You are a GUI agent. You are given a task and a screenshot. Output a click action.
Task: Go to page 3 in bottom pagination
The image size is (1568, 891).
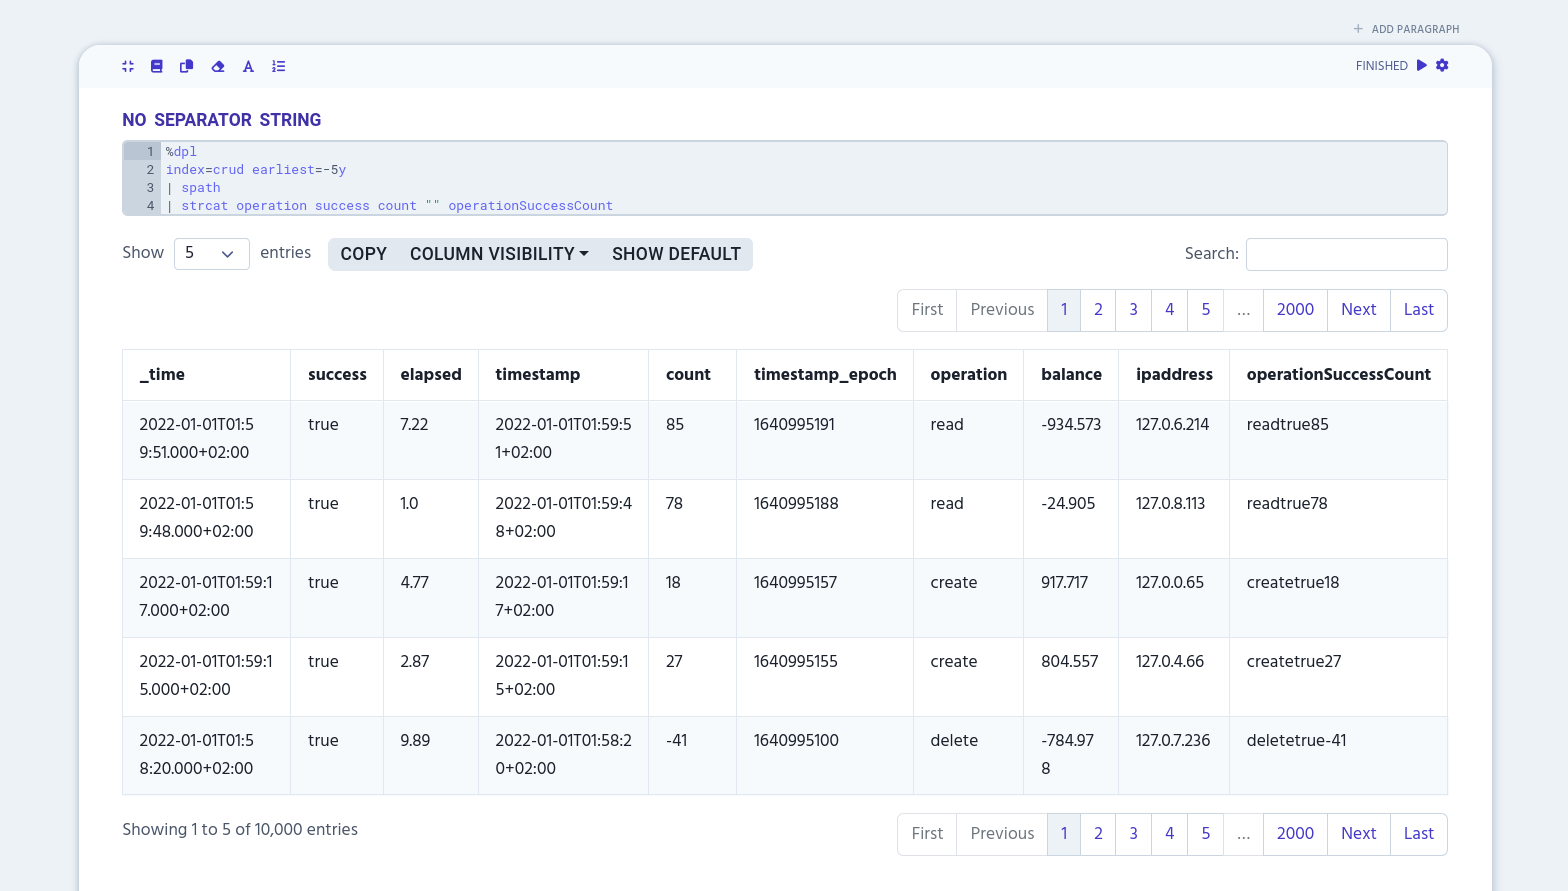(x=1133, y=834)
